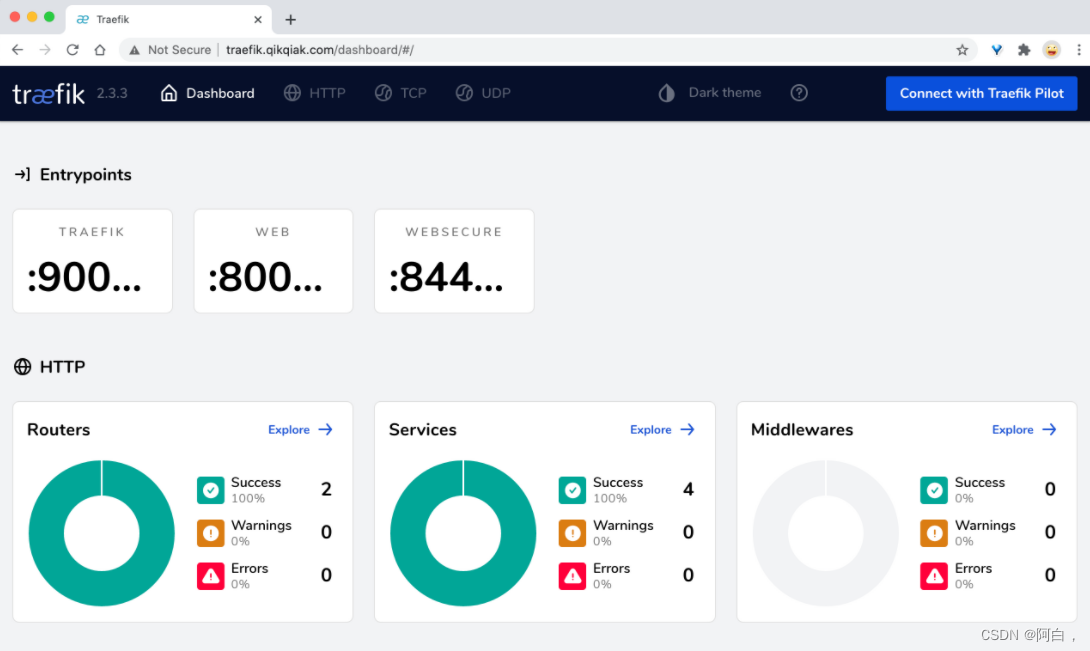
Task: Click the Services Errors triangle icon
Action: [x=572, y=576]
